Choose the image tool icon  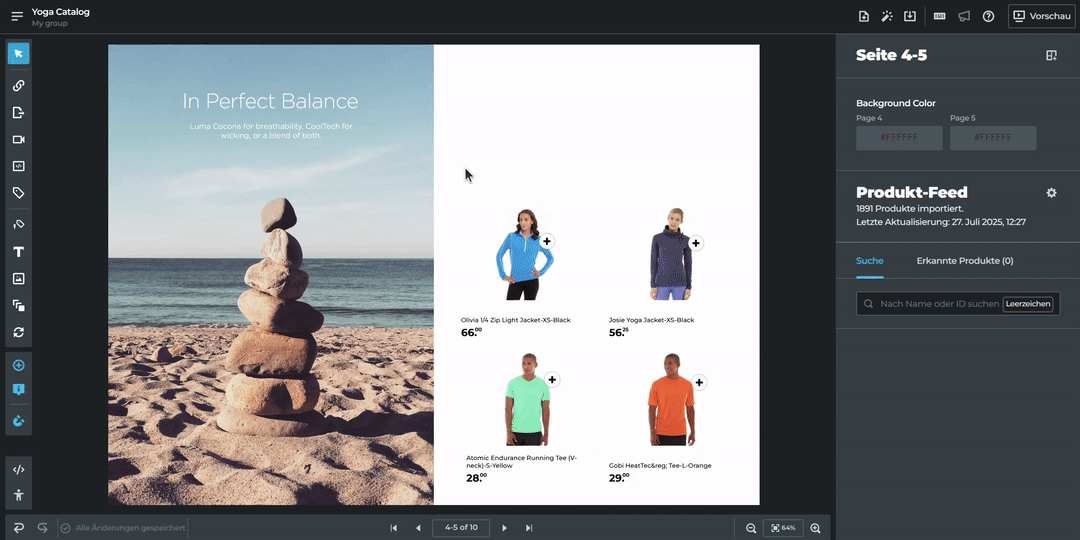[x=18, y=279]
